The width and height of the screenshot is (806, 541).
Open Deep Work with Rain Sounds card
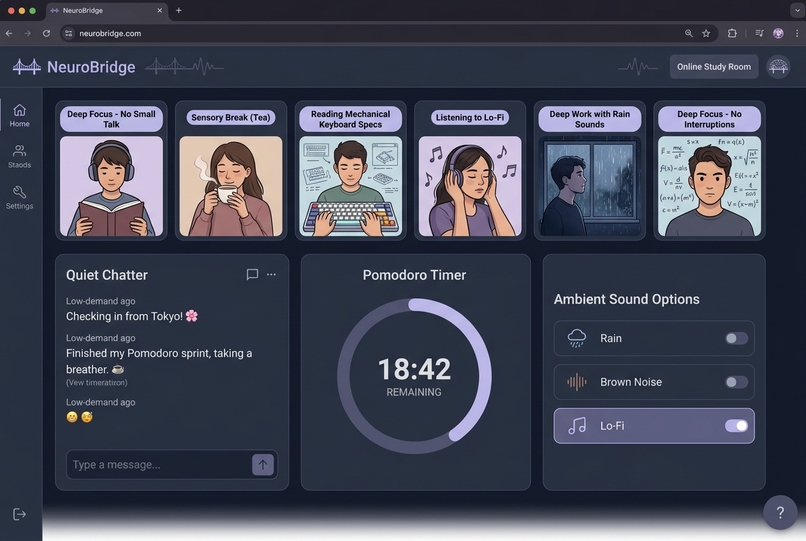pyautogui.click(x=590, y=171)
